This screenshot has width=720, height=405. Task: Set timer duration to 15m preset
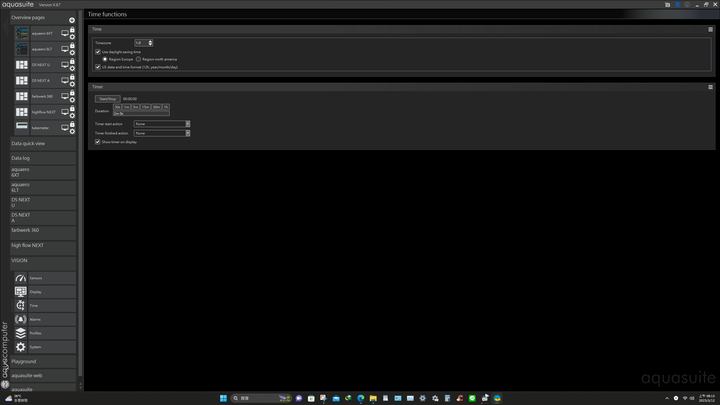pos(146,107)
